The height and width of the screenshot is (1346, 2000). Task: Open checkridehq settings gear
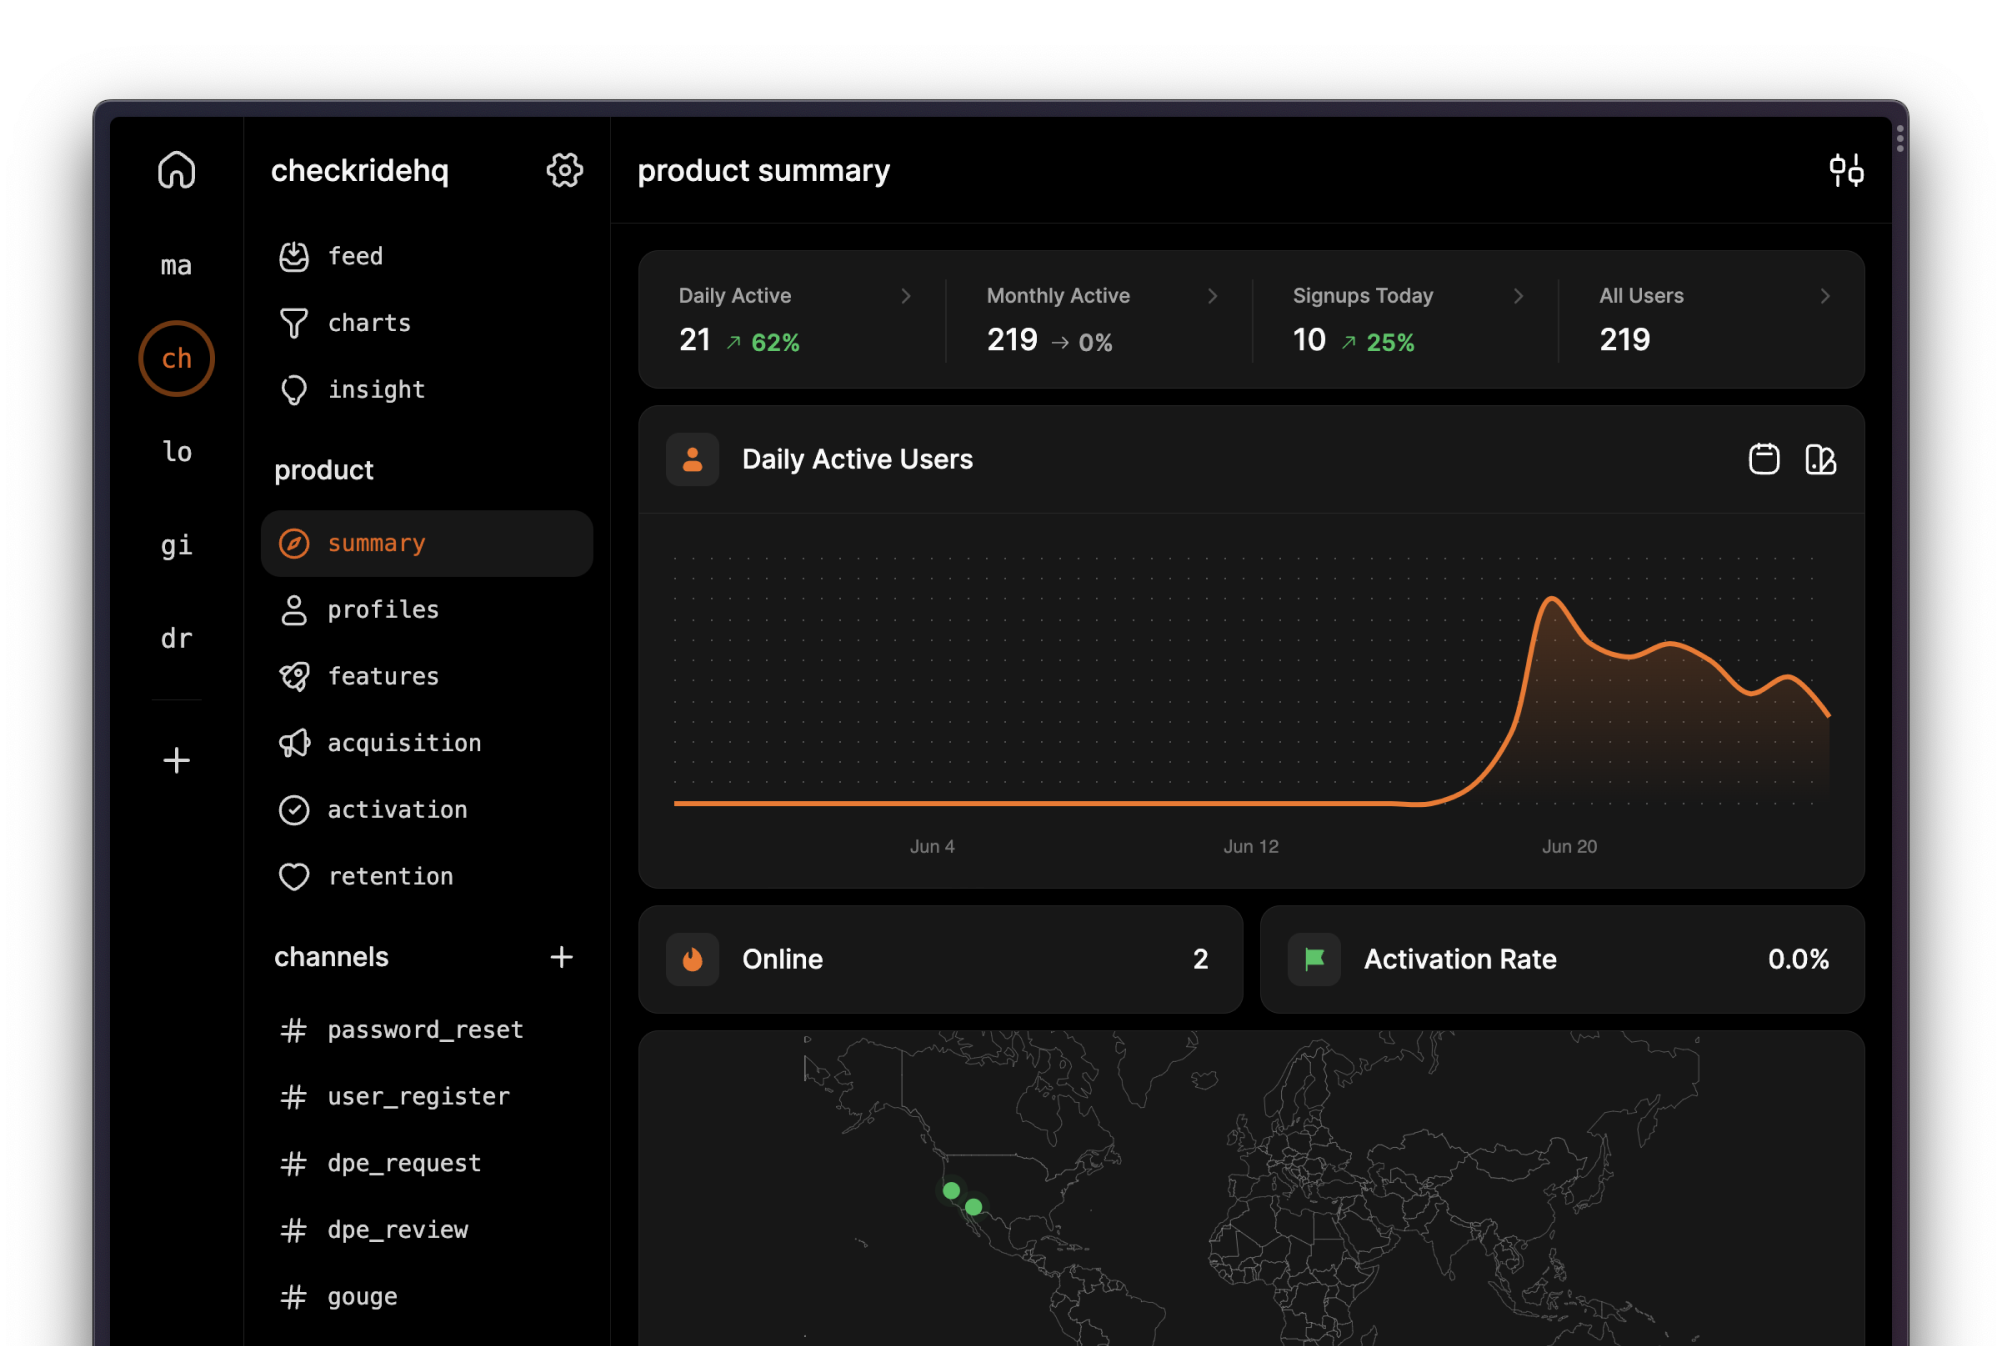tap(566, 170)
